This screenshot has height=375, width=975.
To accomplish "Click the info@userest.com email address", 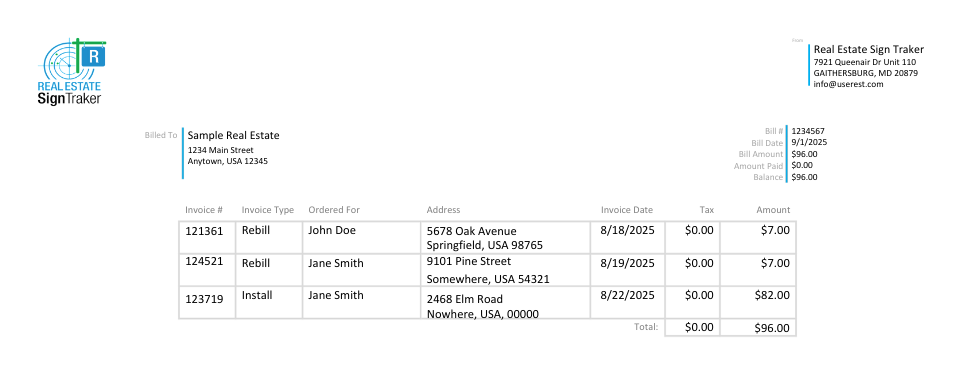I will pos(848,84).
